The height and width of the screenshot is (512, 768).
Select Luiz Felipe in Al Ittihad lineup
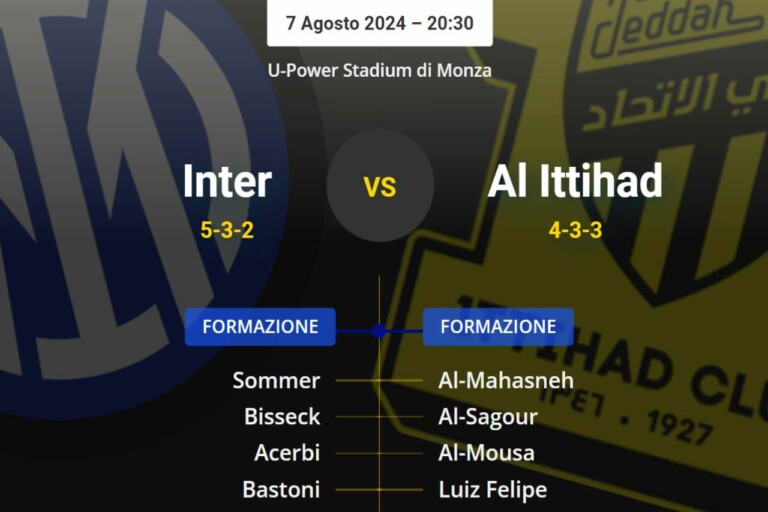[x=493, y=489]
